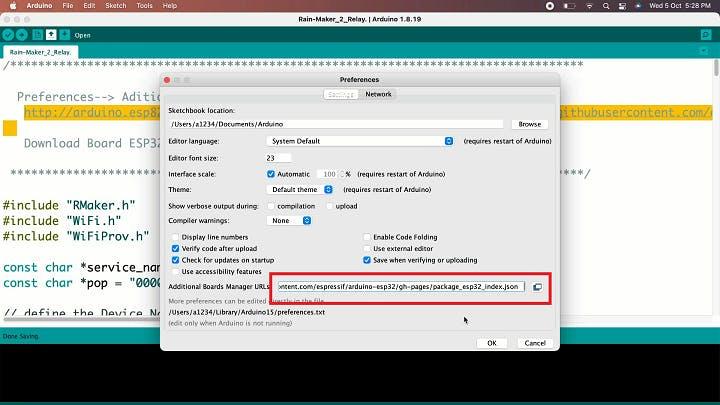The width and height of the screenshot is (720, 405).
Task: Click the Additional Boards Manager URLs field
Action: 401,287
